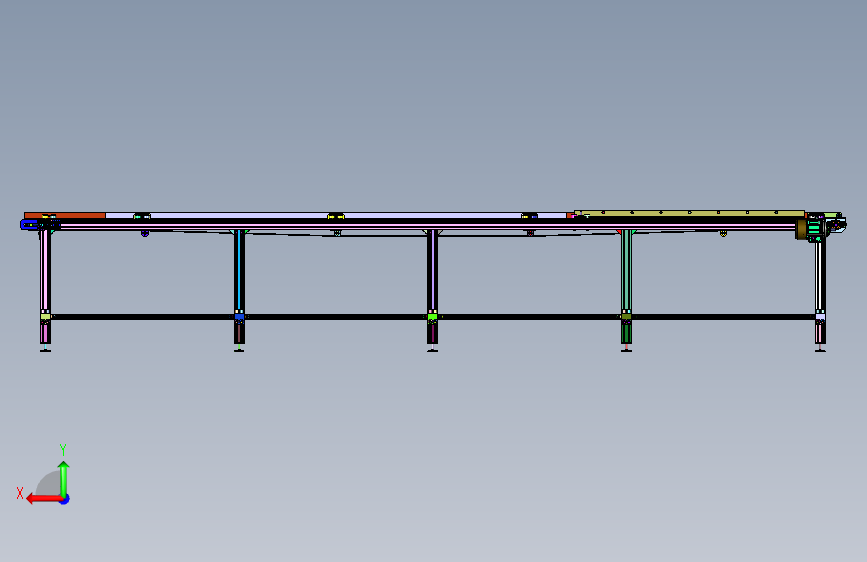This screenshot has width=867, height=562.
Task: Select the green support leg
Action: [626, 270]
